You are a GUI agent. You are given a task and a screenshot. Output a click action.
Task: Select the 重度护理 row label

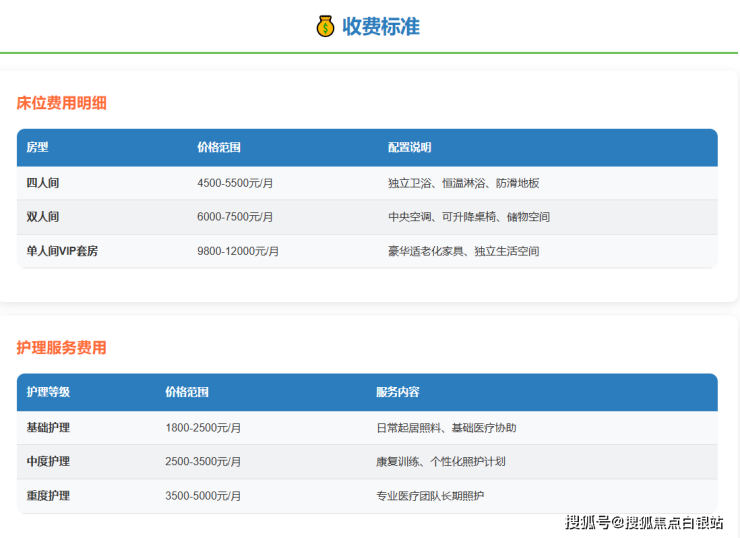click(x=48, y=496)
